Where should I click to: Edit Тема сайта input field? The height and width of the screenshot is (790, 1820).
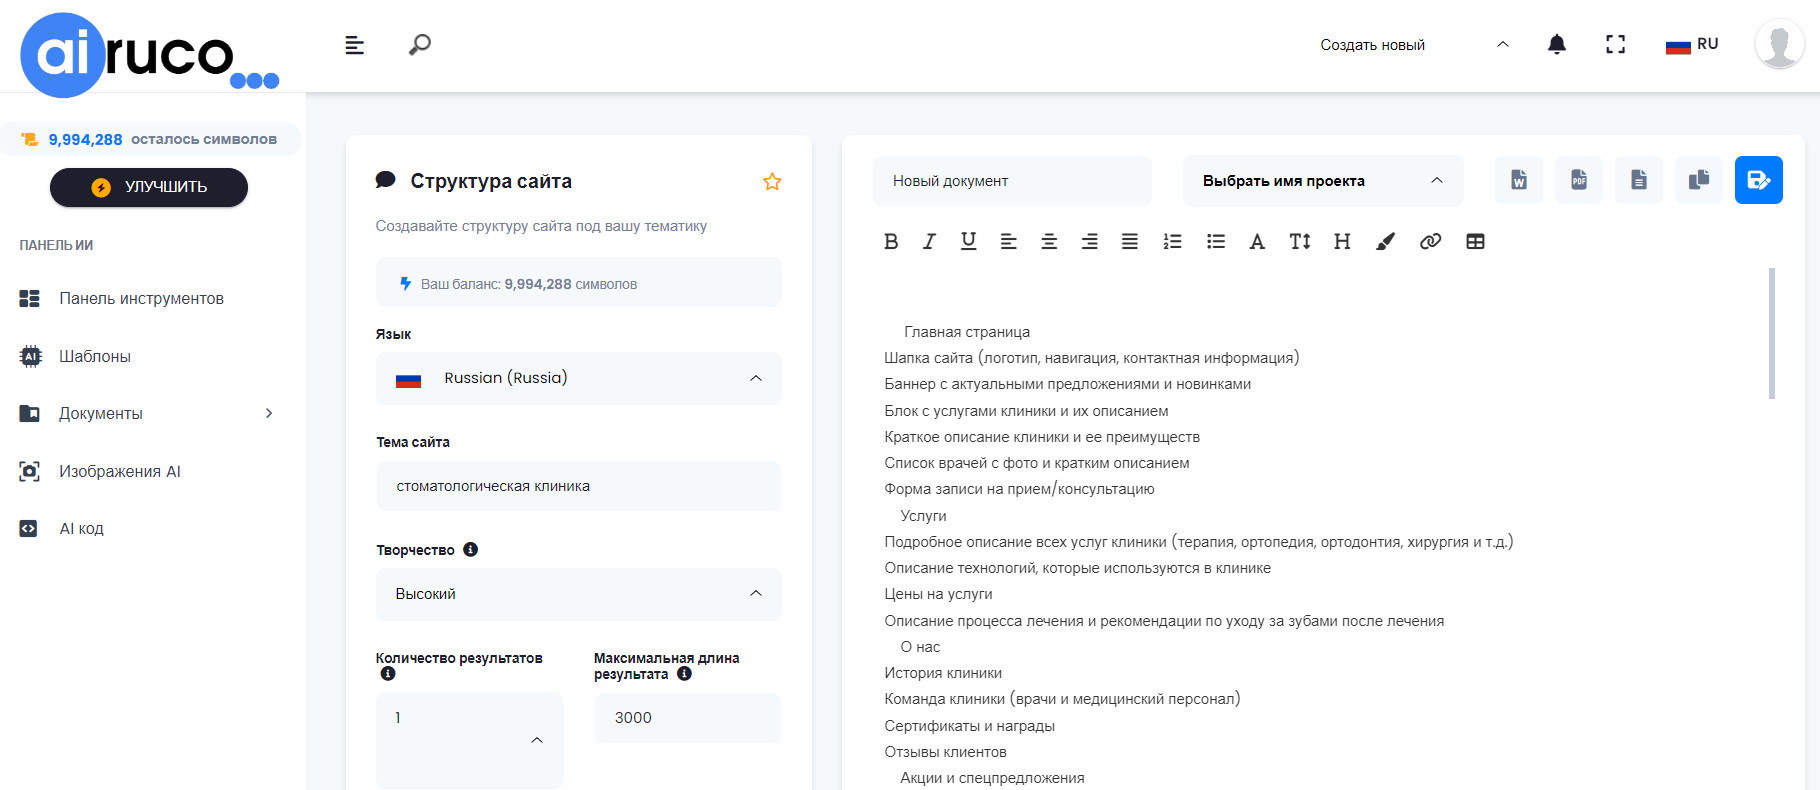(x=579, y=486)
